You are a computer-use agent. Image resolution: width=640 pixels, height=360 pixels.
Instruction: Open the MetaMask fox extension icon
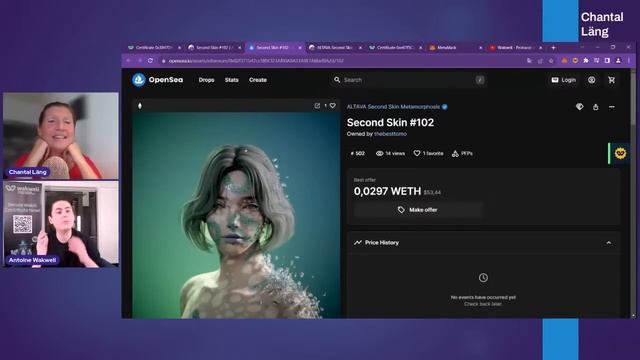pos(564,61)
